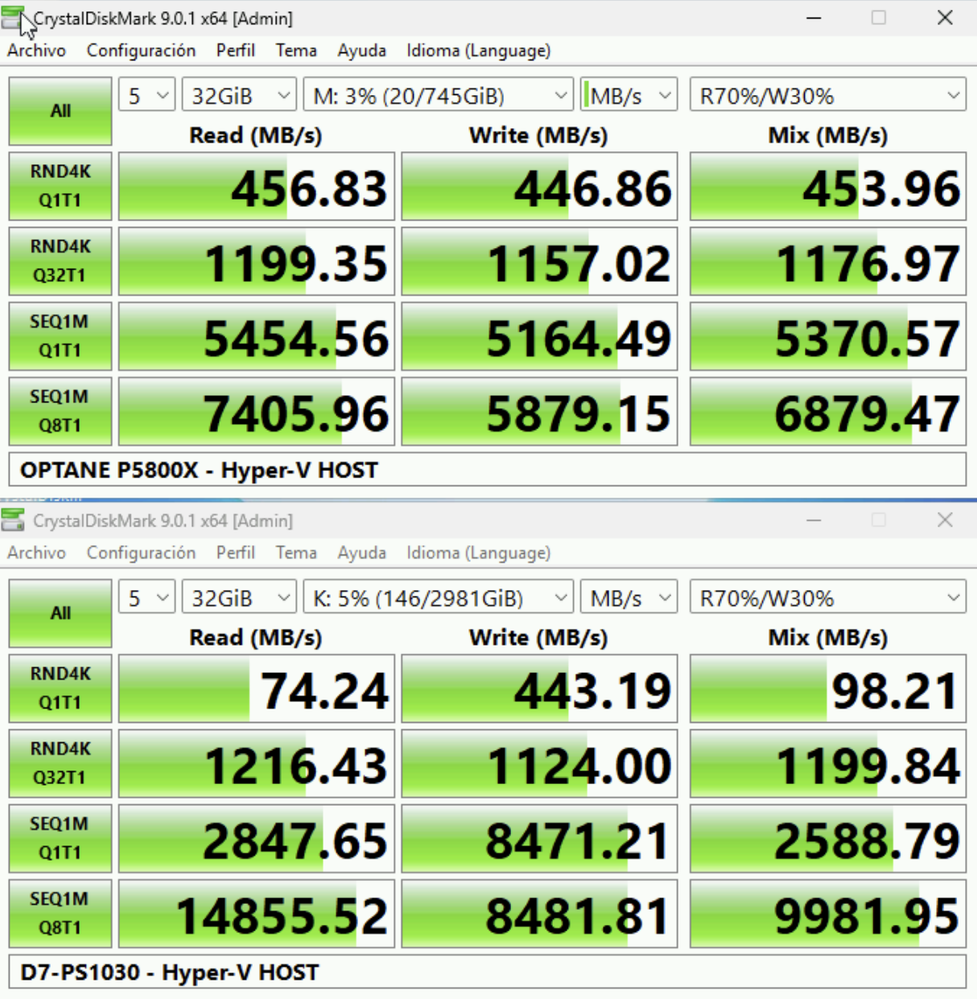Click the mix value 98.21
The width and height of the screenshot is (977, 999).
(x=828, y=688)
